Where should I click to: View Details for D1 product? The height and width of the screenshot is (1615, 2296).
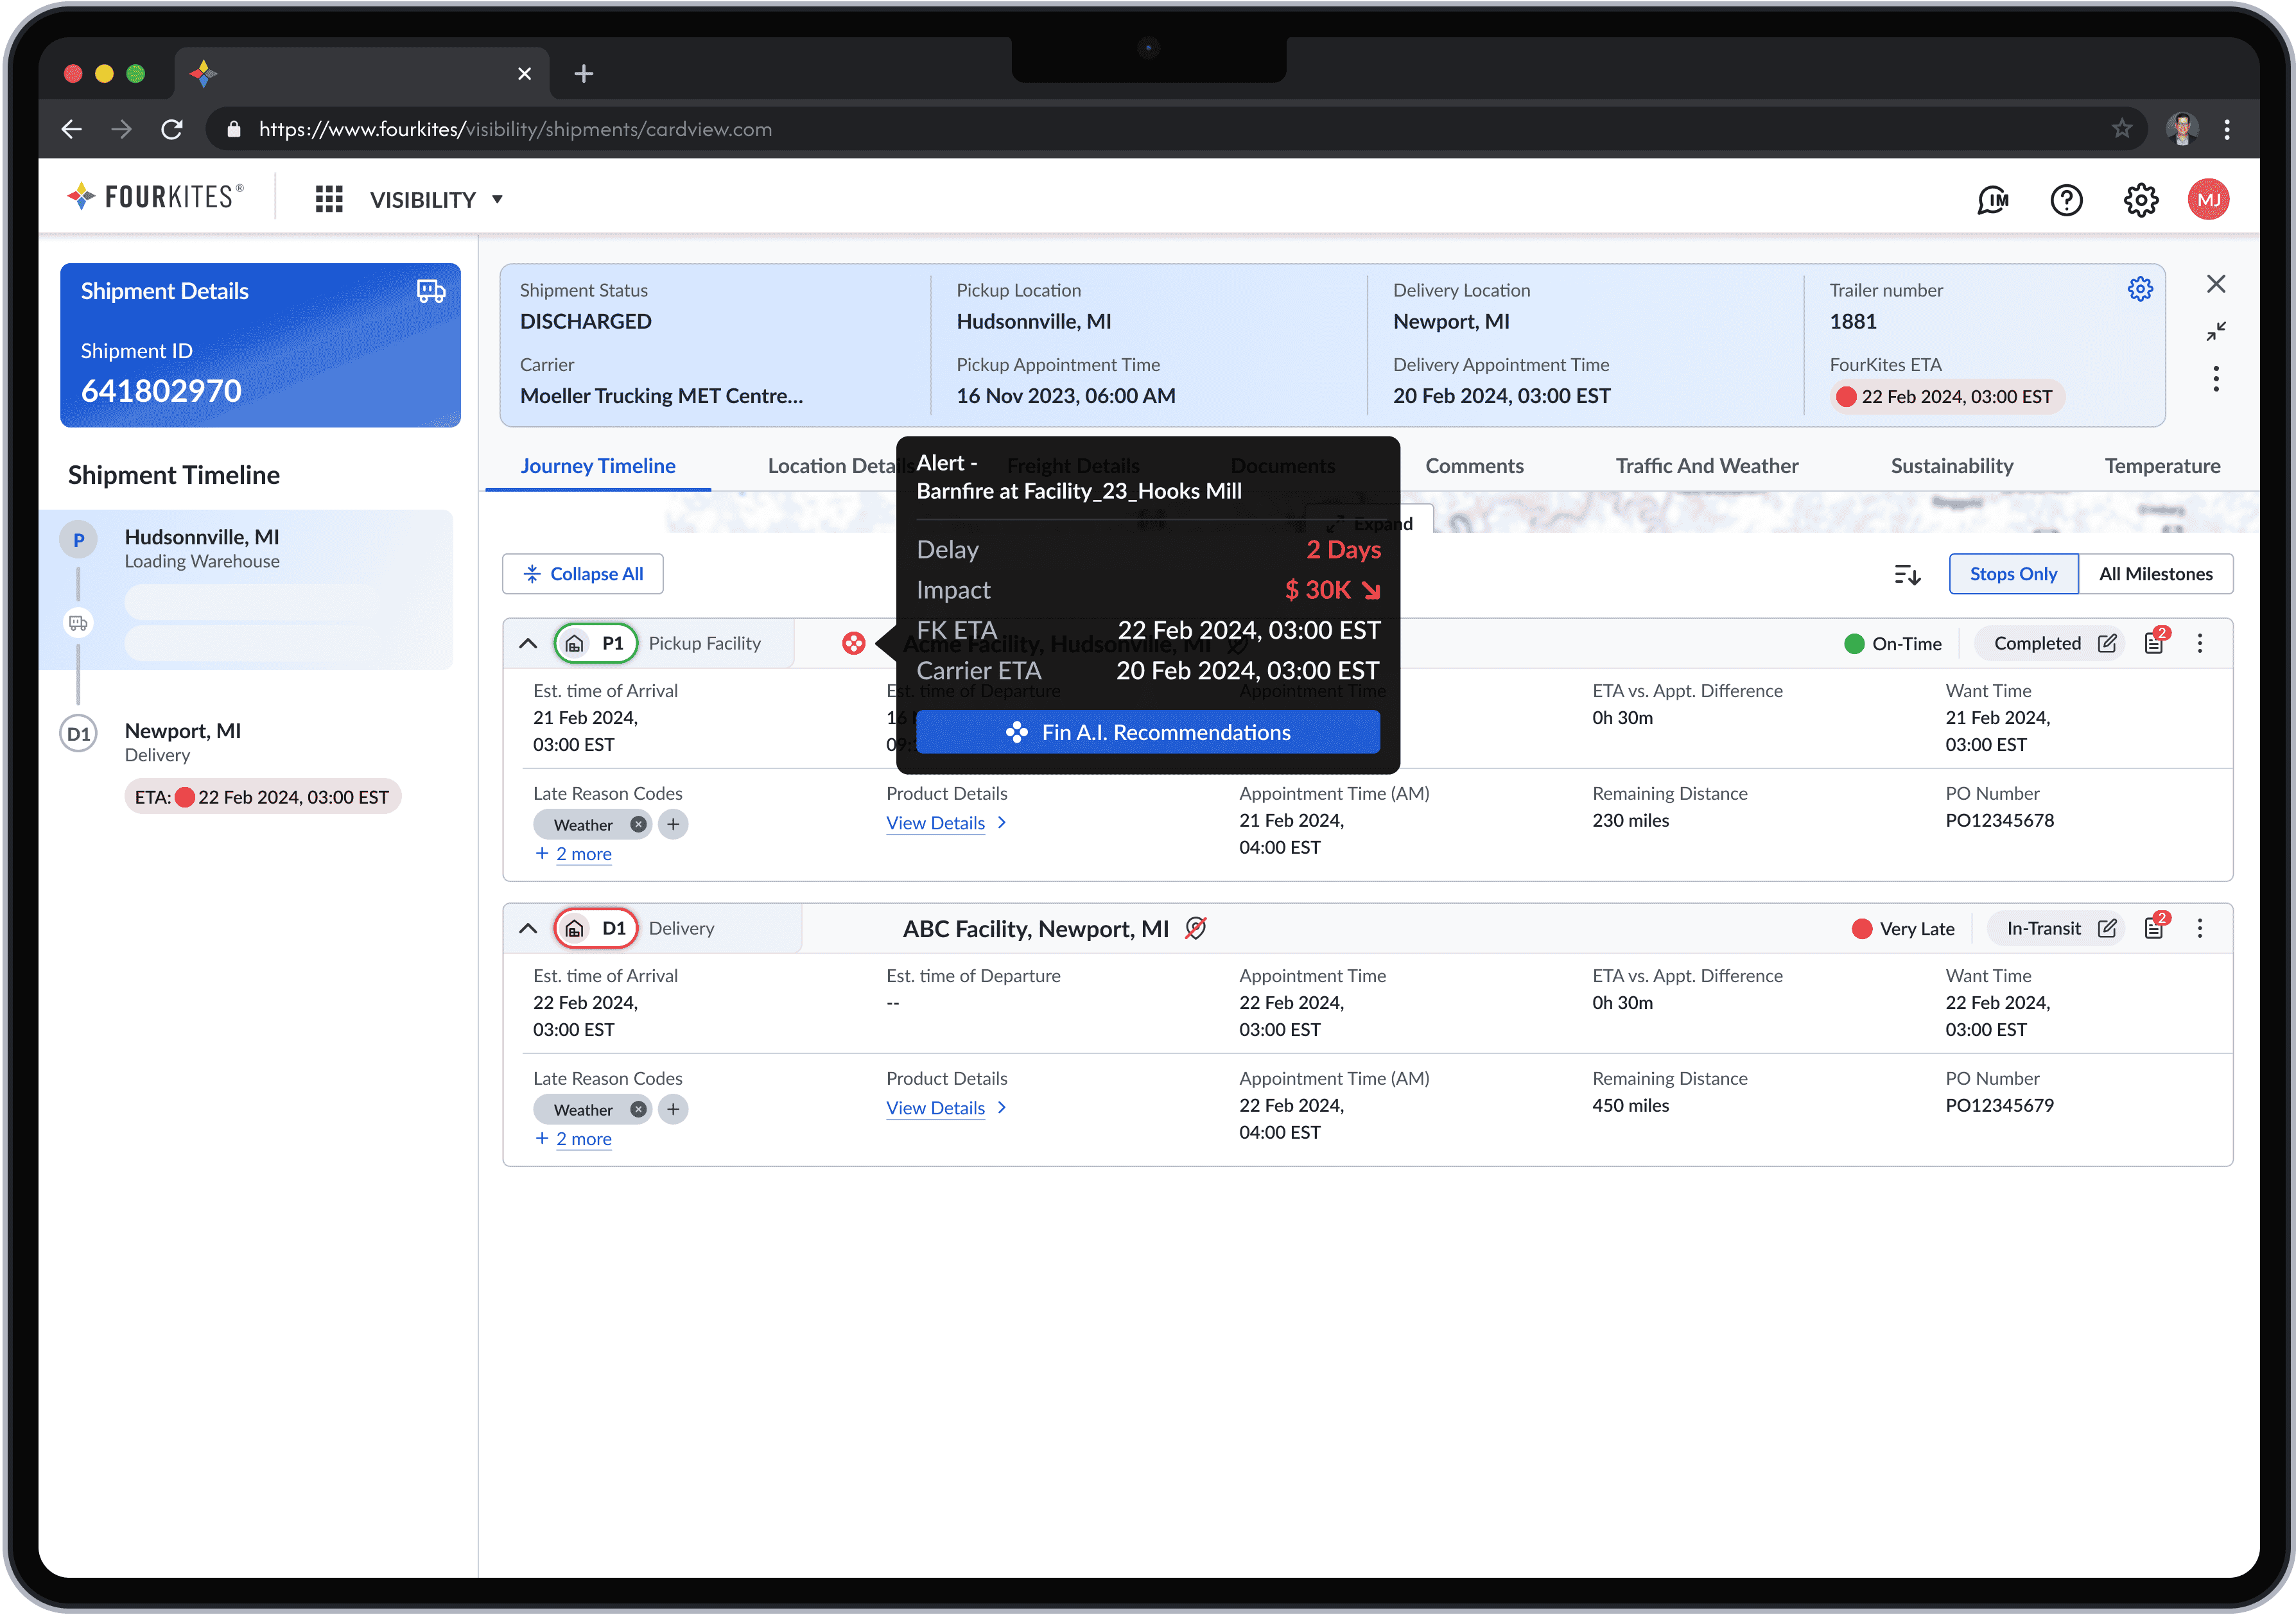pyautogui.click(x=946, y=1108)
